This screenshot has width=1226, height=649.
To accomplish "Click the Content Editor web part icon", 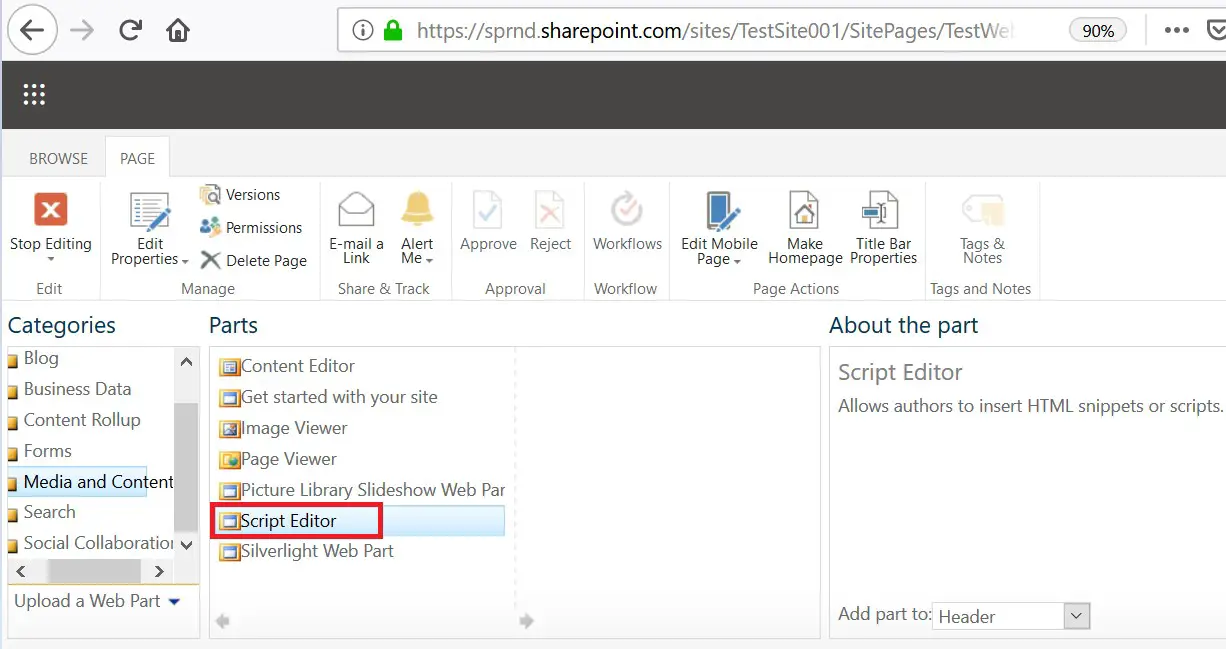I will click(x=230, y=367).
